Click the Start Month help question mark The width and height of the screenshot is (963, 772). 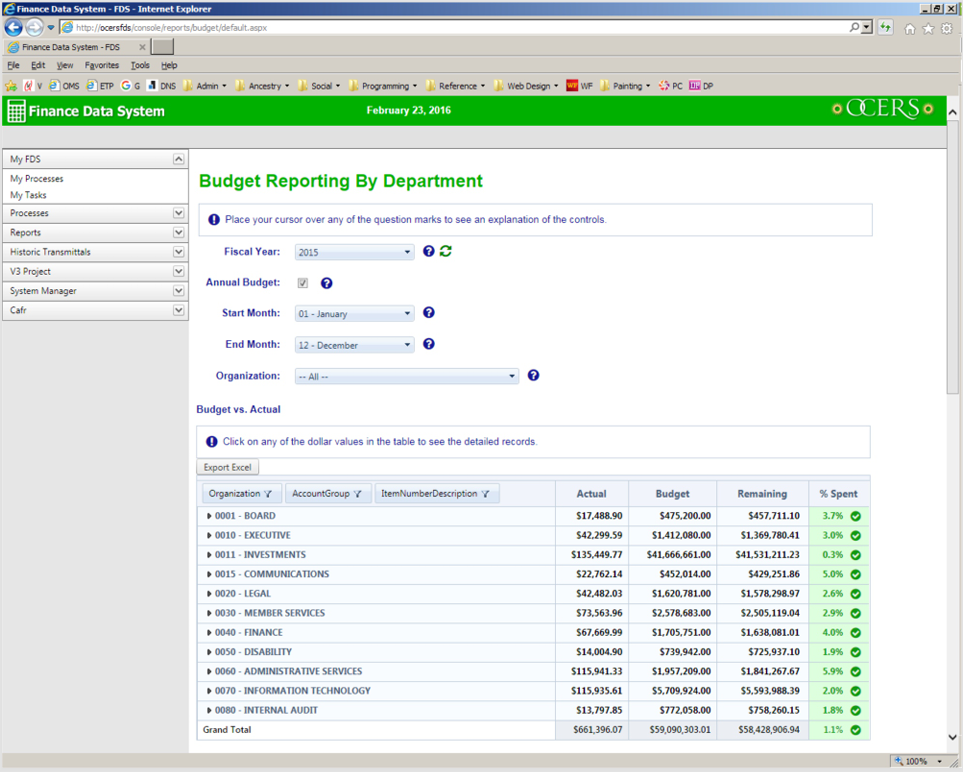[429, 313]
